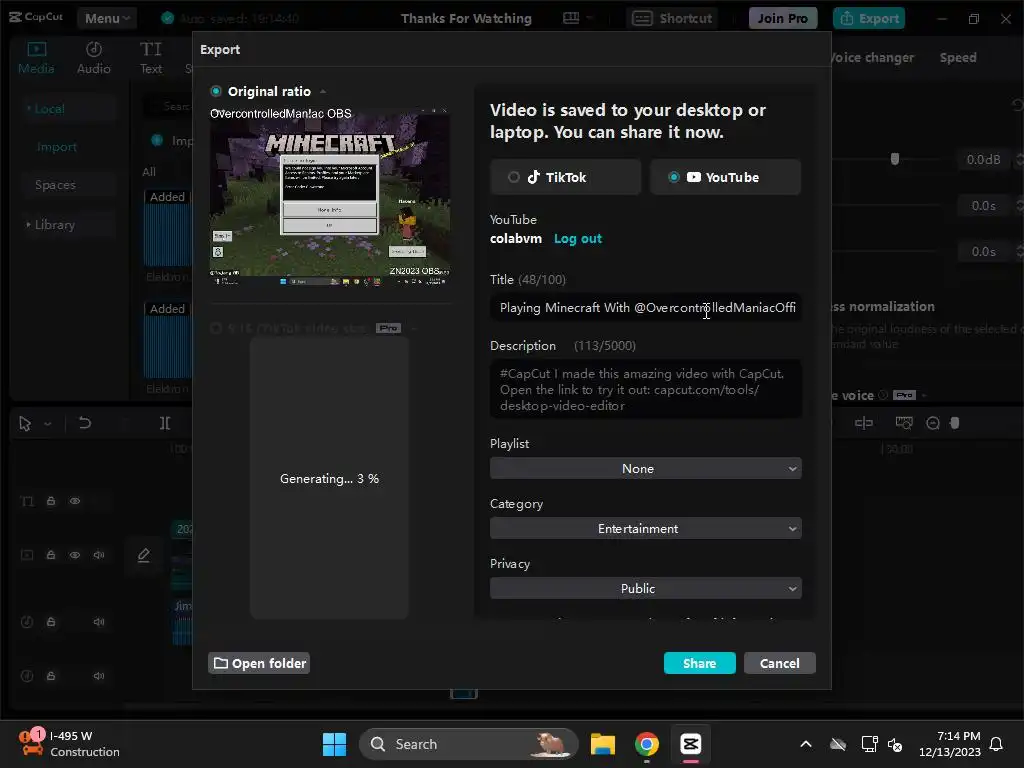Image resolution: width=1024 pixels, height=768 pixels.
Task: Click the CapCut taskbar icon
Action: point(690,744)
